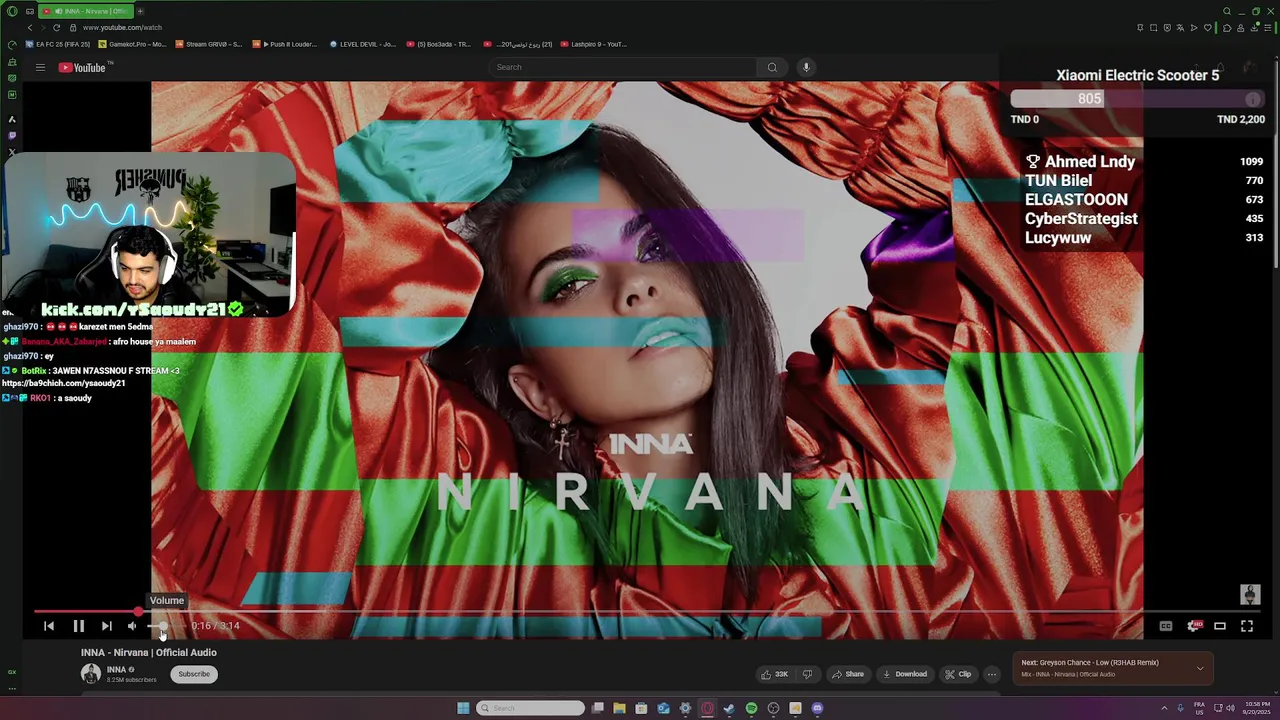Open X in the Opera sidebar

coord(12,152)
